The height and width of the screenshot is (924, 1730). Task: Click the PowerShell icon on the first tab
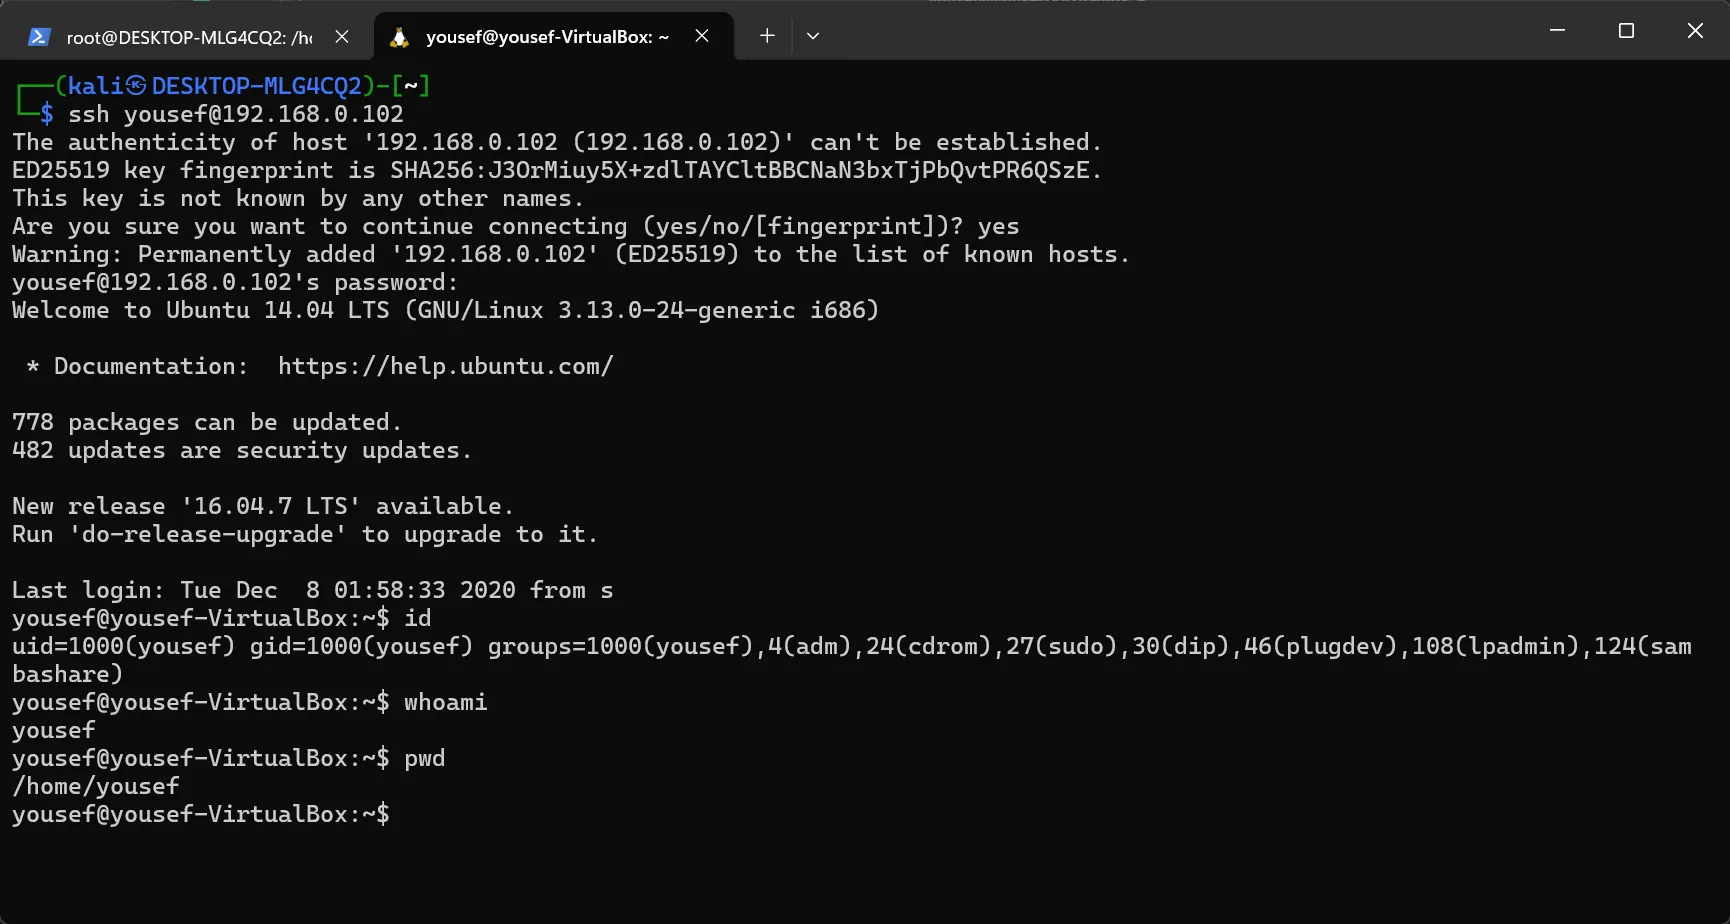click(39, 37)
